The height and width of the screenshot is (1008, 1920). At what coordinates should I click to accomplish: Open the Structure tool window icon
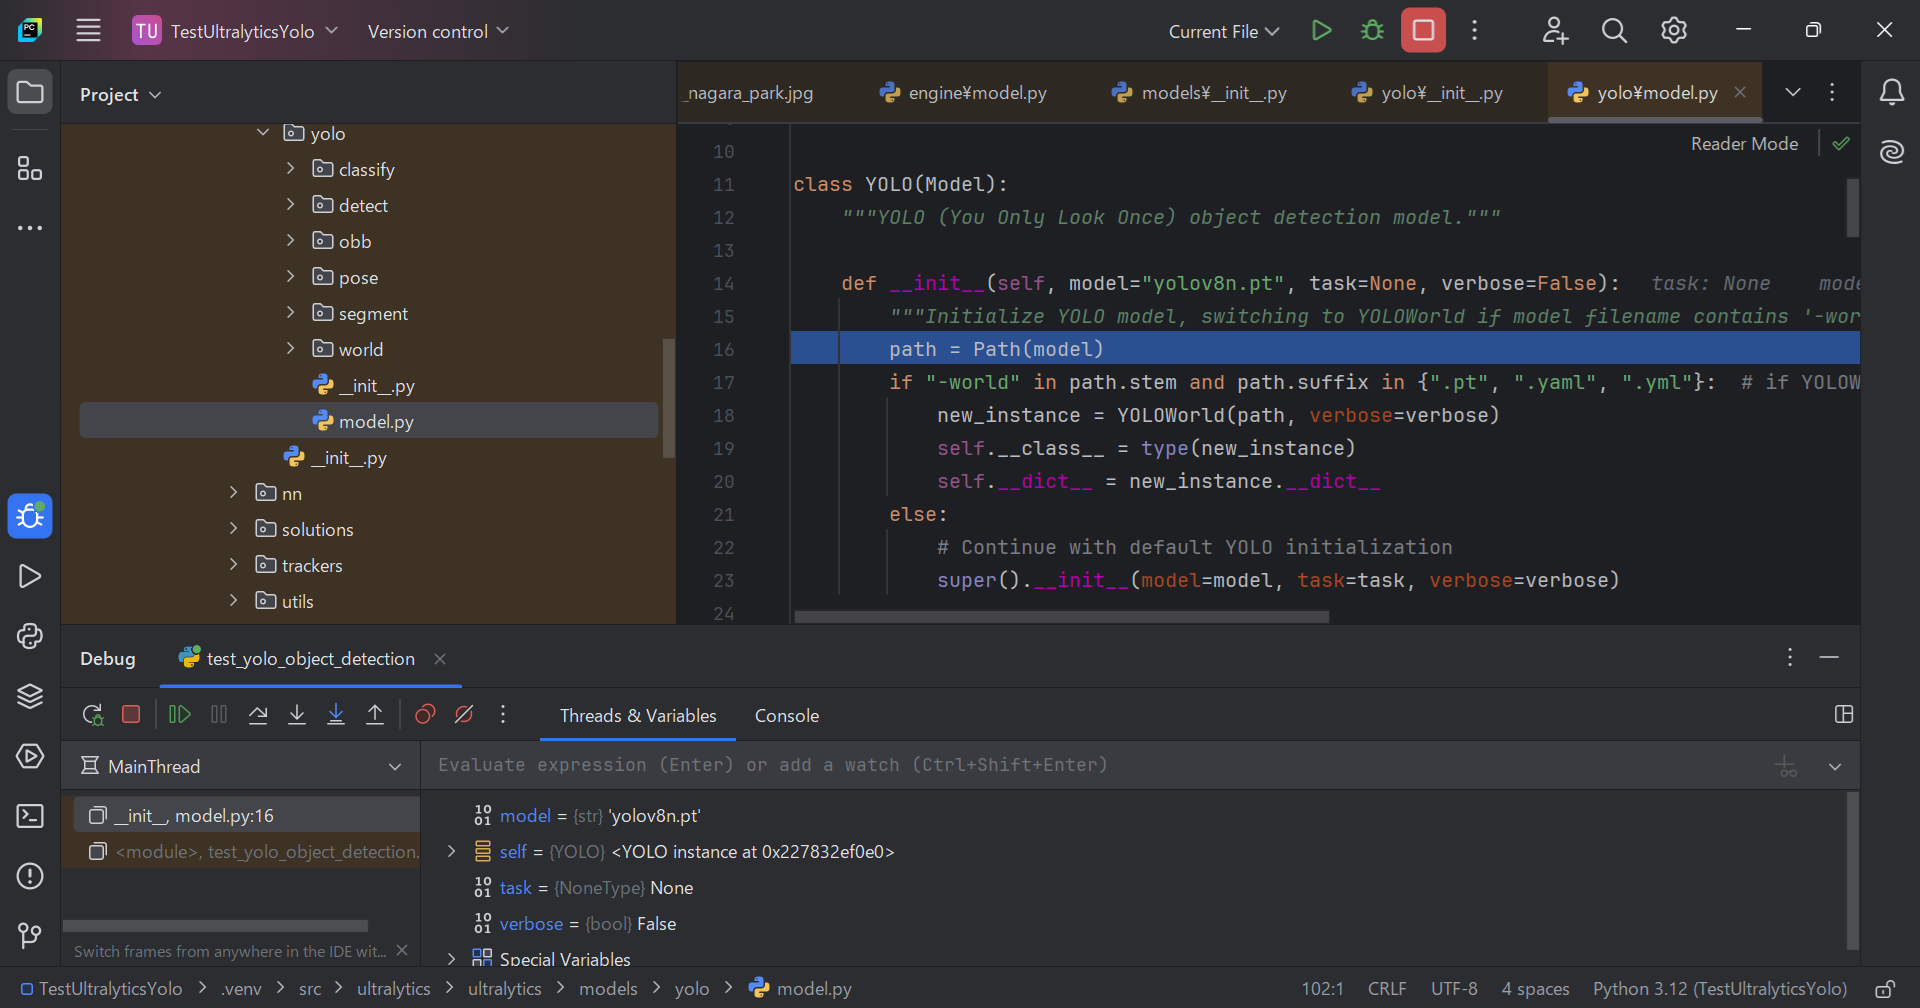[30, 168]
